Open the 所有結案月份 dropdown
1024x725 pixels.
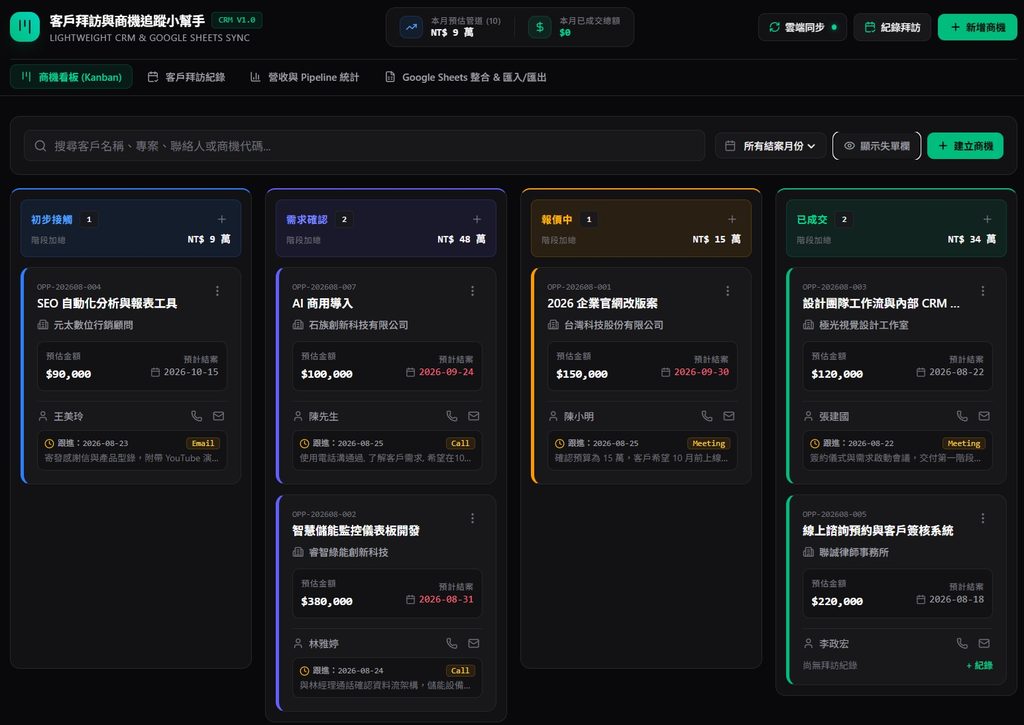point(771,146)
